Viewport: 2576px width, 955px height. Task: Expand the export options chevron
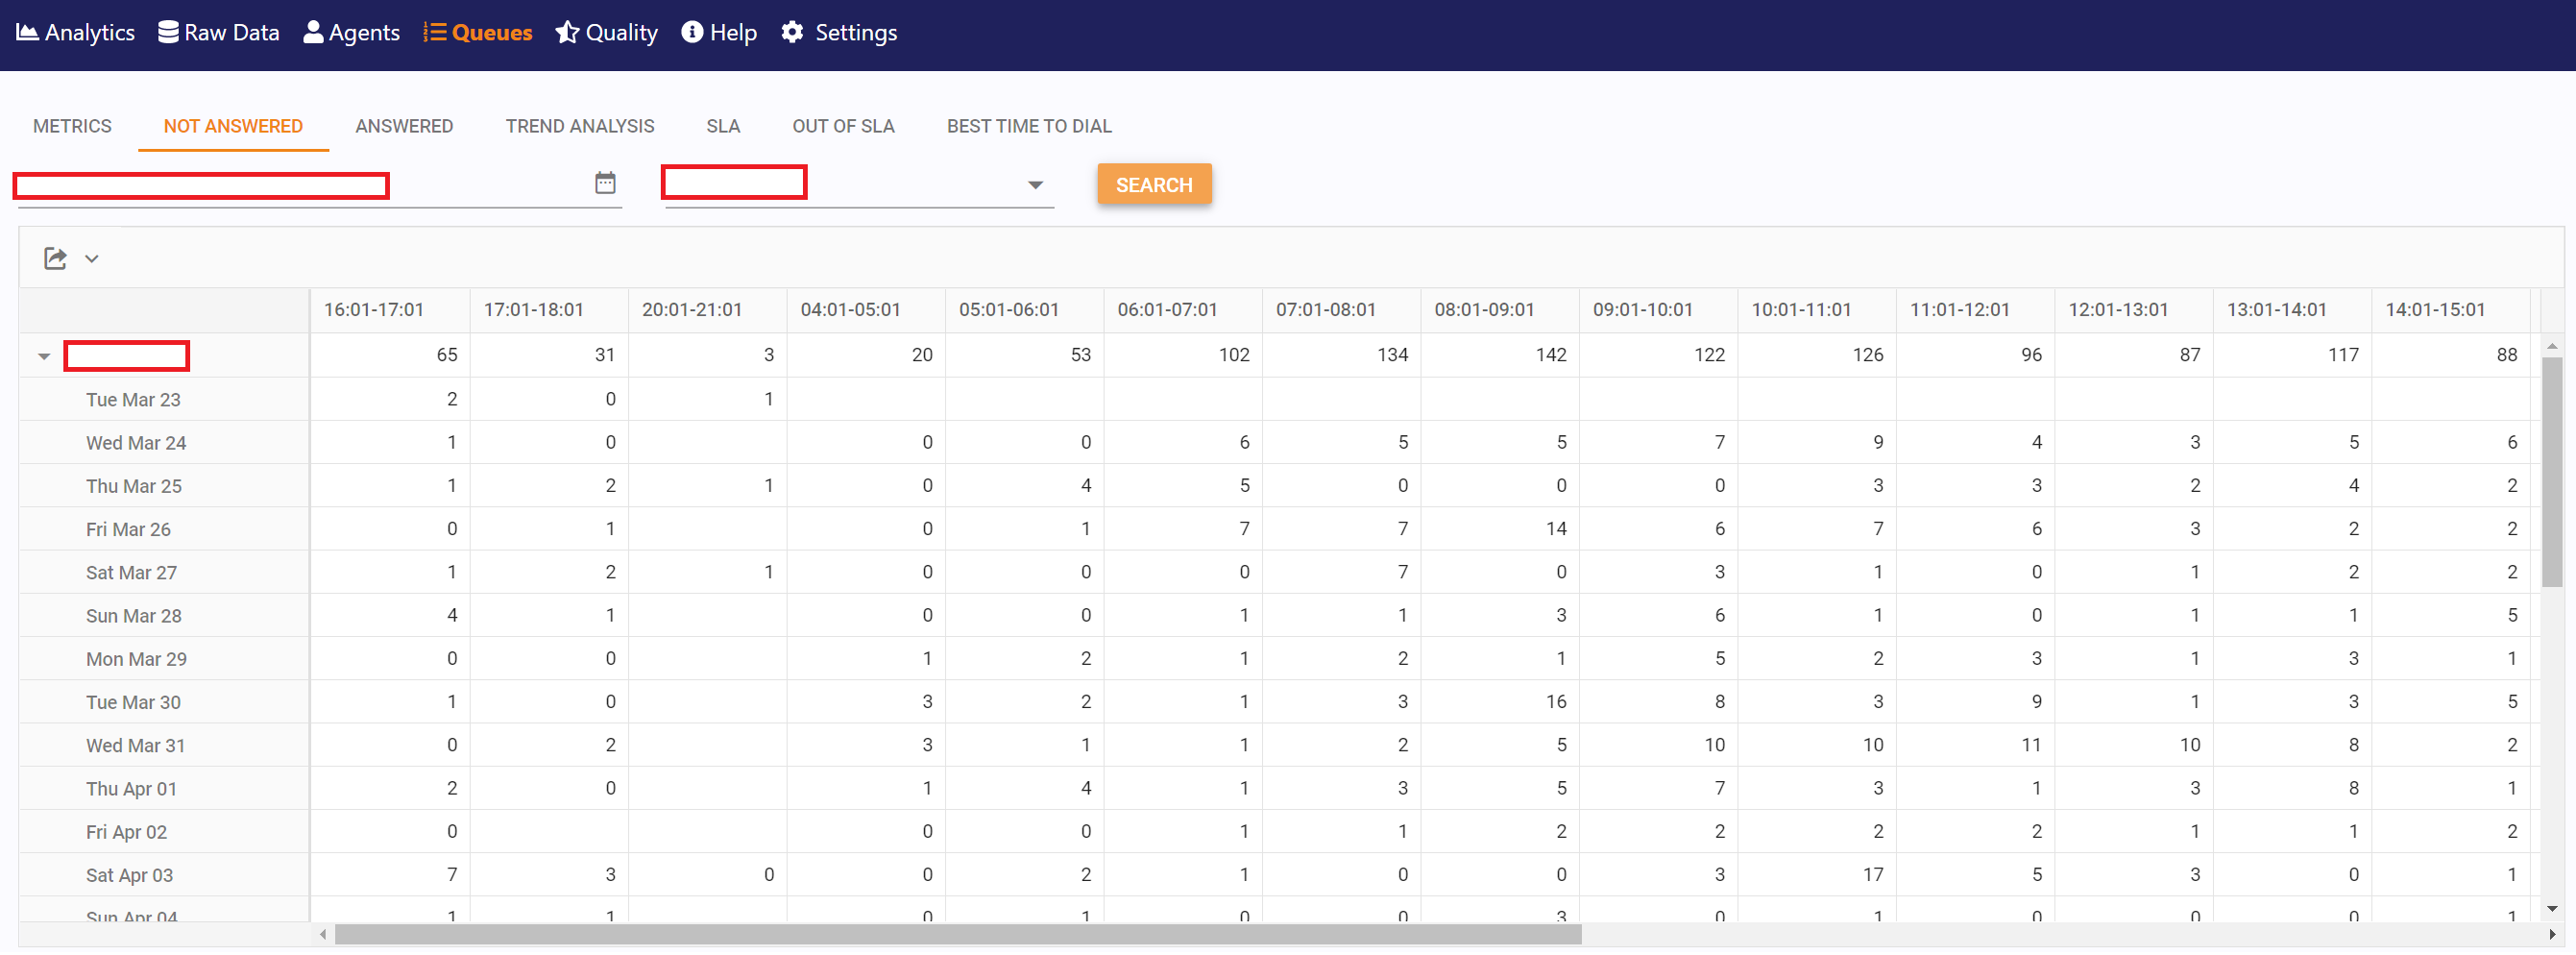92,259
